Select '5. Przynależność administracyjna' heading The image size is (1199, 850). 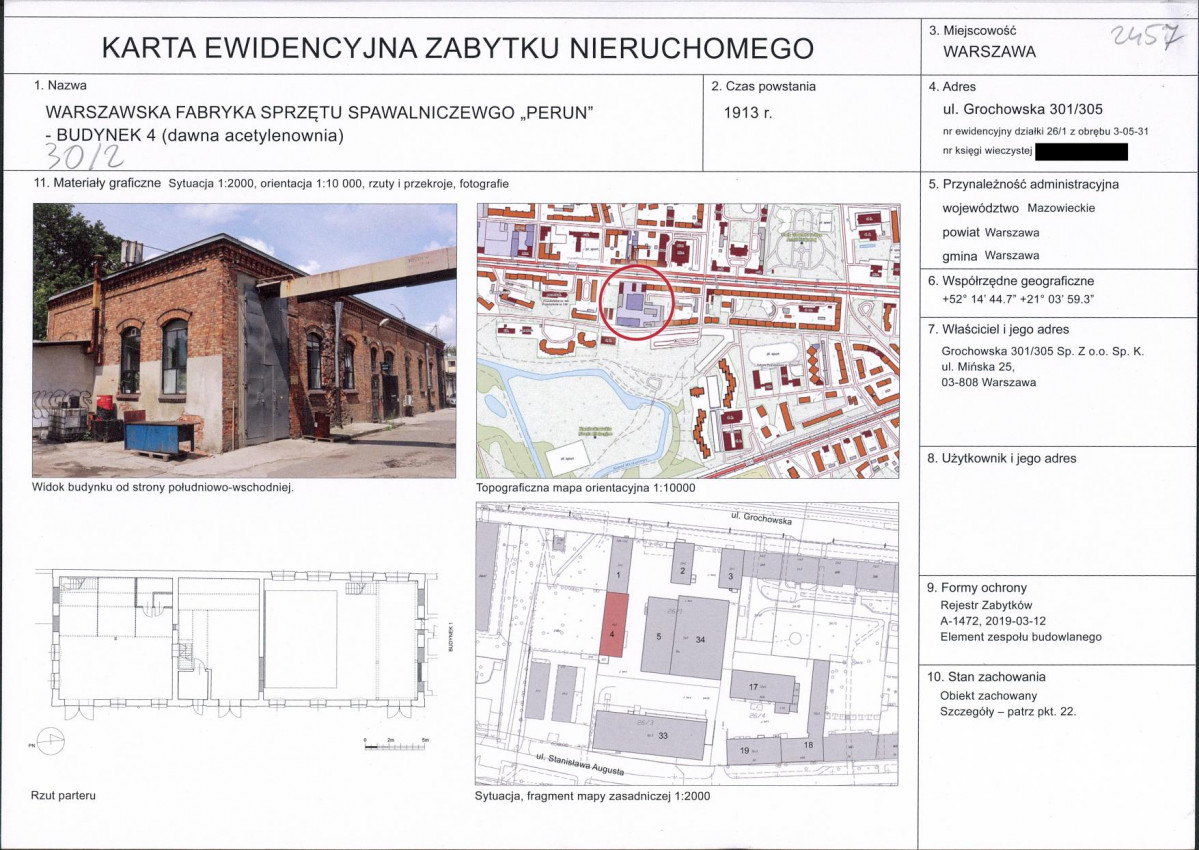1023,184
